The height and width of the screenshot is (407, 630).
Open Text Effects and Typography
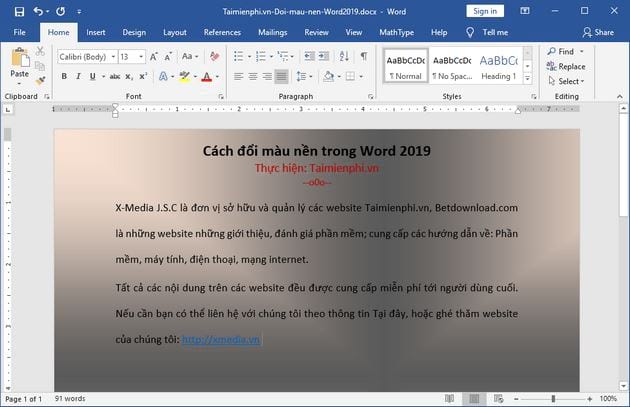pyautogui.click(x=163, y=76)
